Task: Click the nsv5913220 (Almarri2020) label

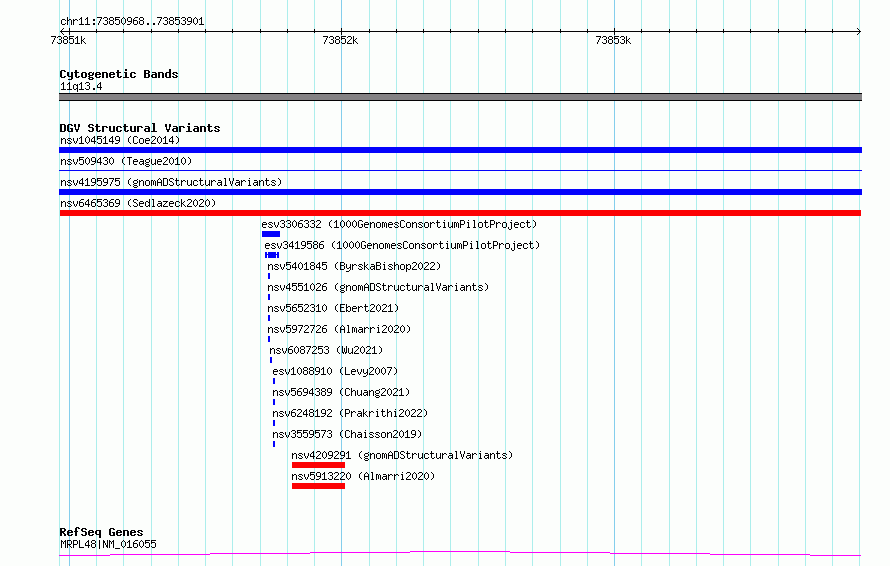Action: point(363,476)
